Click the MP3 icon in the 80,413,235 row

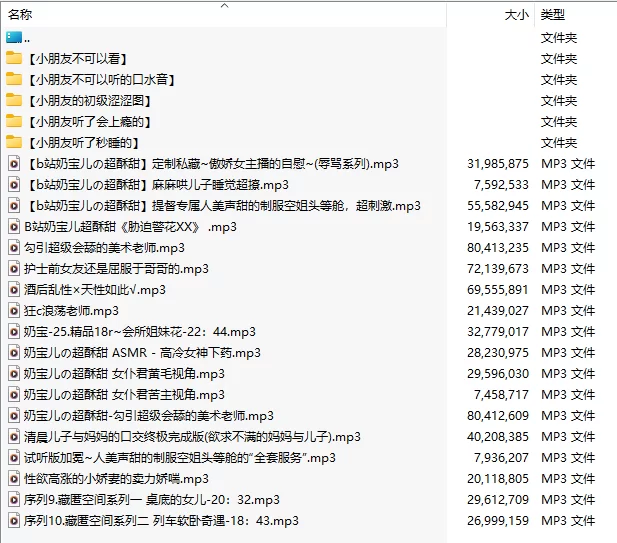click(x=14, y=247)
